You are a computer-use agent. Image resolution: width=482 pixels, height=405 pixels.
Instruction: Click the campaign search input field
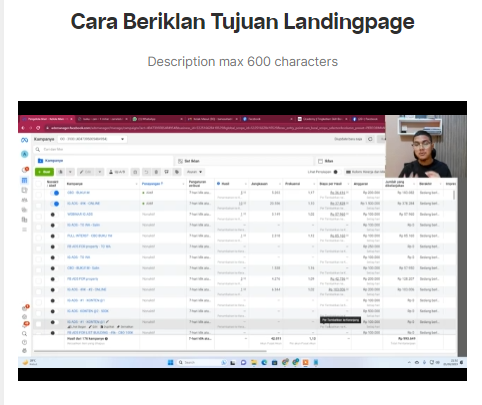coord(209,149)
